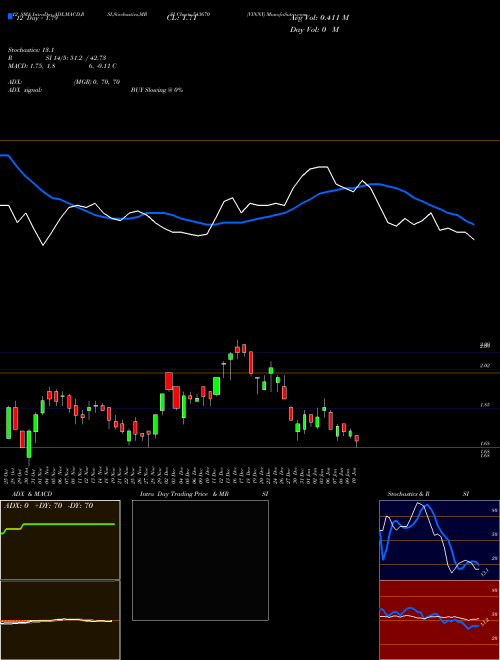Image resolution: width=500 pixels, height=660 pixels.
Task: Click the '1.85' price axis label
Action: (x=485, y=405)
